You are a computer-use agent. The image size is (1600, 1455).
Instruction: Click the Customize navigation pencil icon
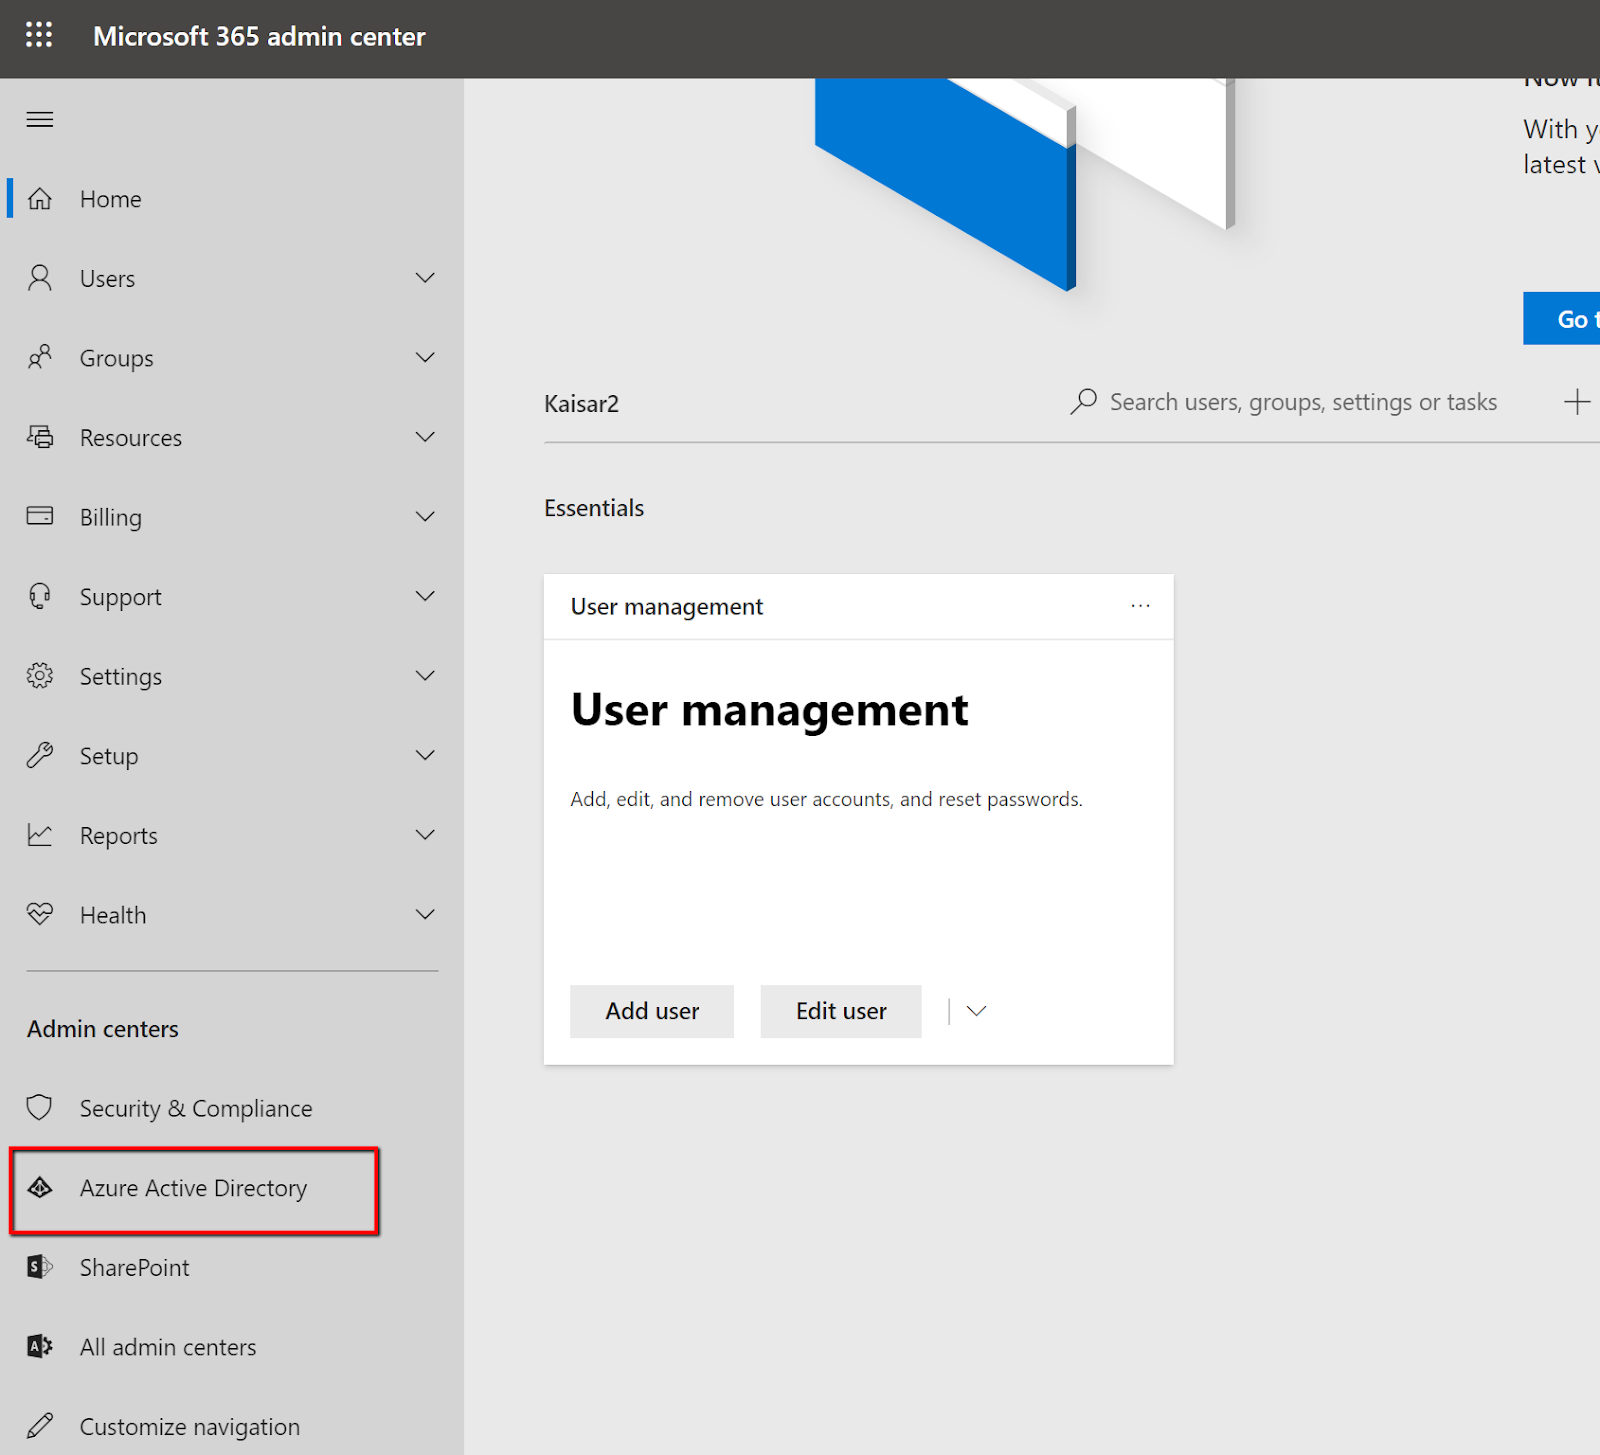tap(40, 1426)
